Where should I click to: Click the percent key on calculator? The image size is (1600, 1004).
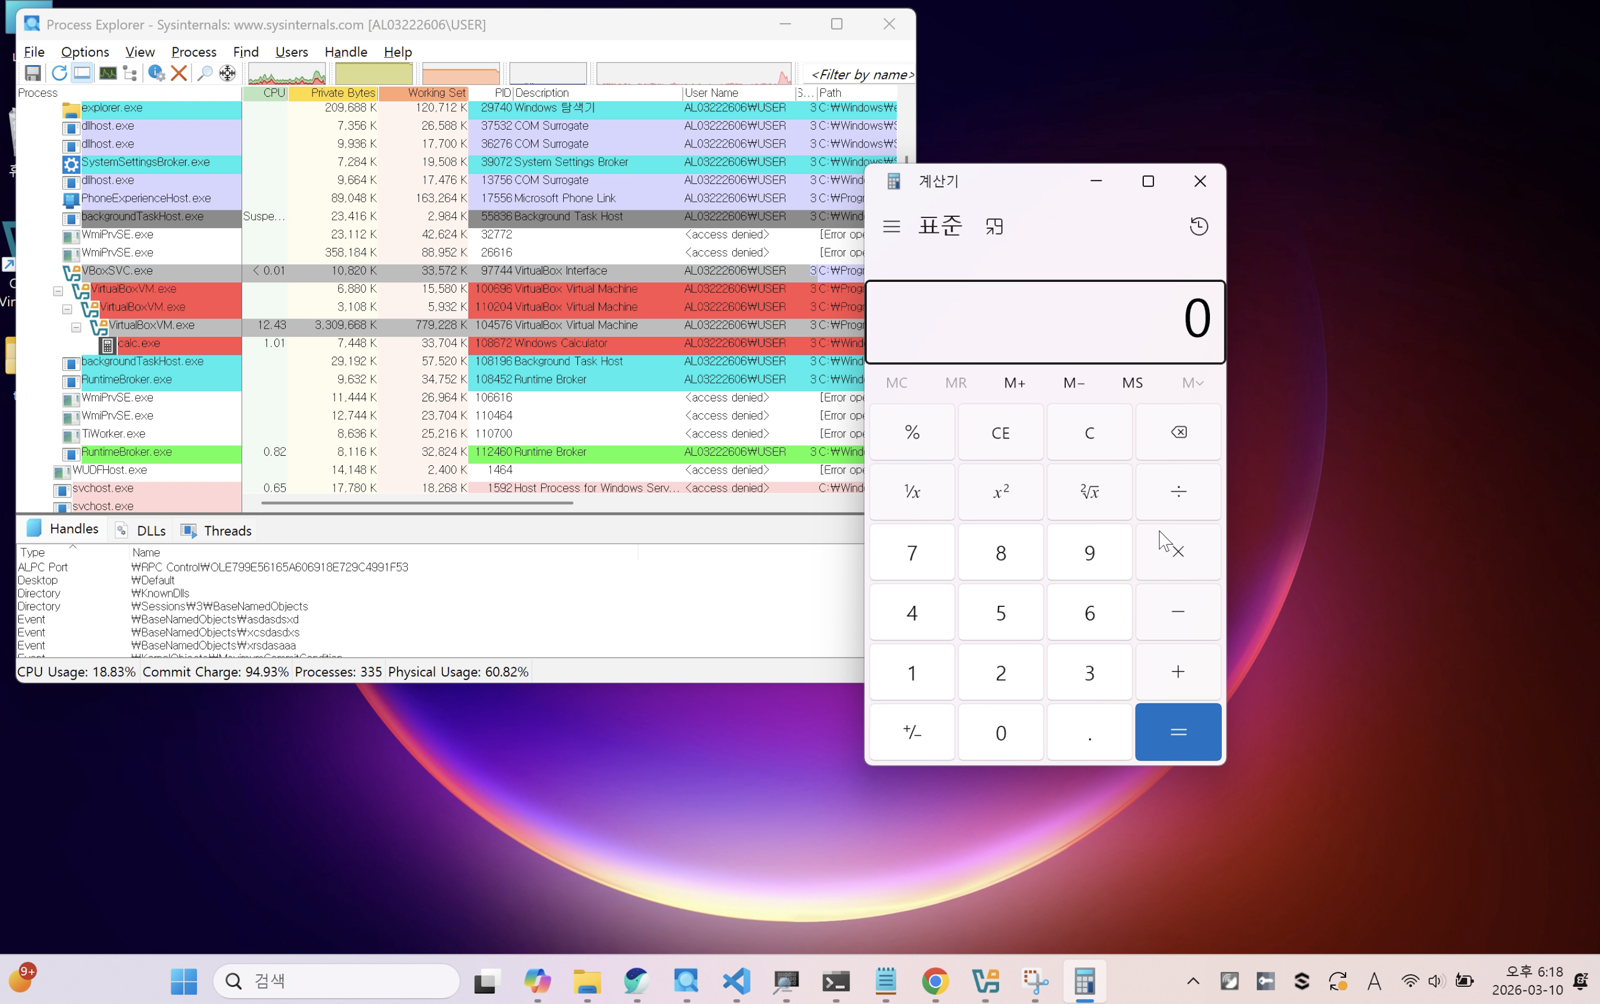click(x=912, y=432)
